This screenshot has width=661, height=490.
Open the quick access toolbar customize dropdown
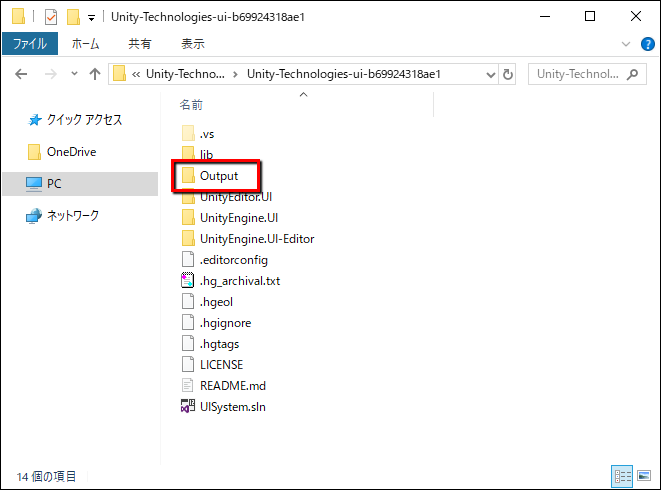click(91, 18)
